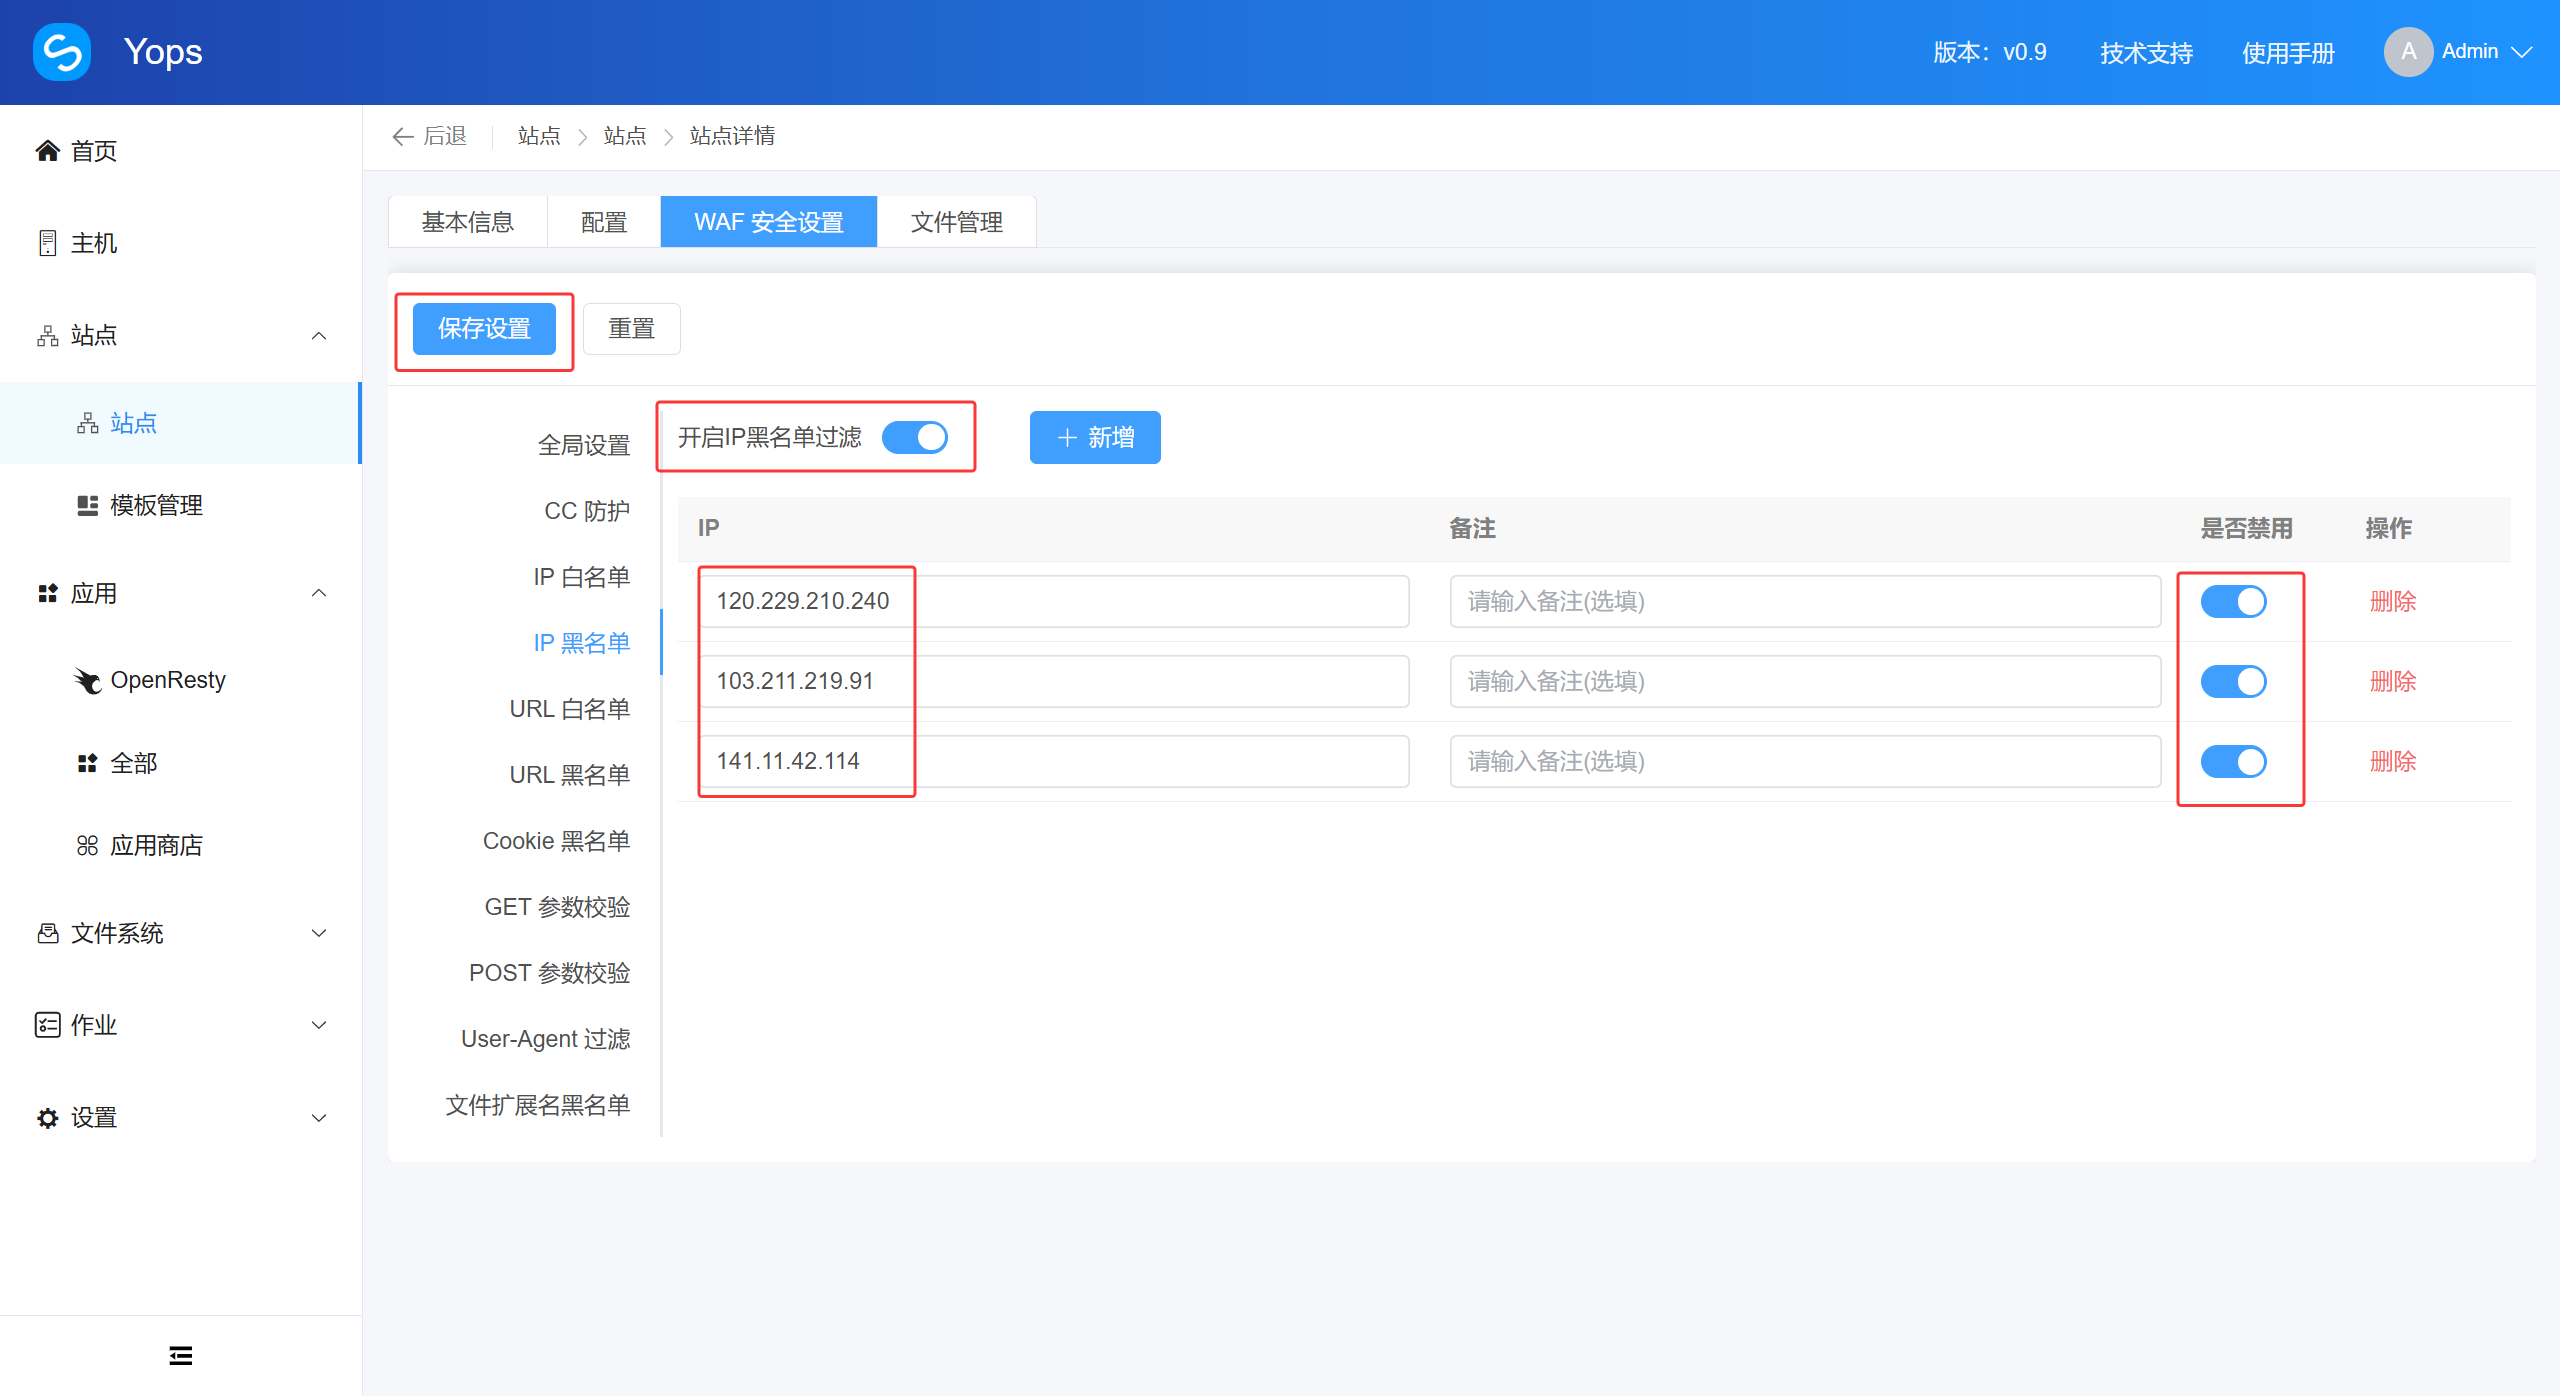Click the OpenResty bird icon
2560x1396 pixels.
click(87, 680)
